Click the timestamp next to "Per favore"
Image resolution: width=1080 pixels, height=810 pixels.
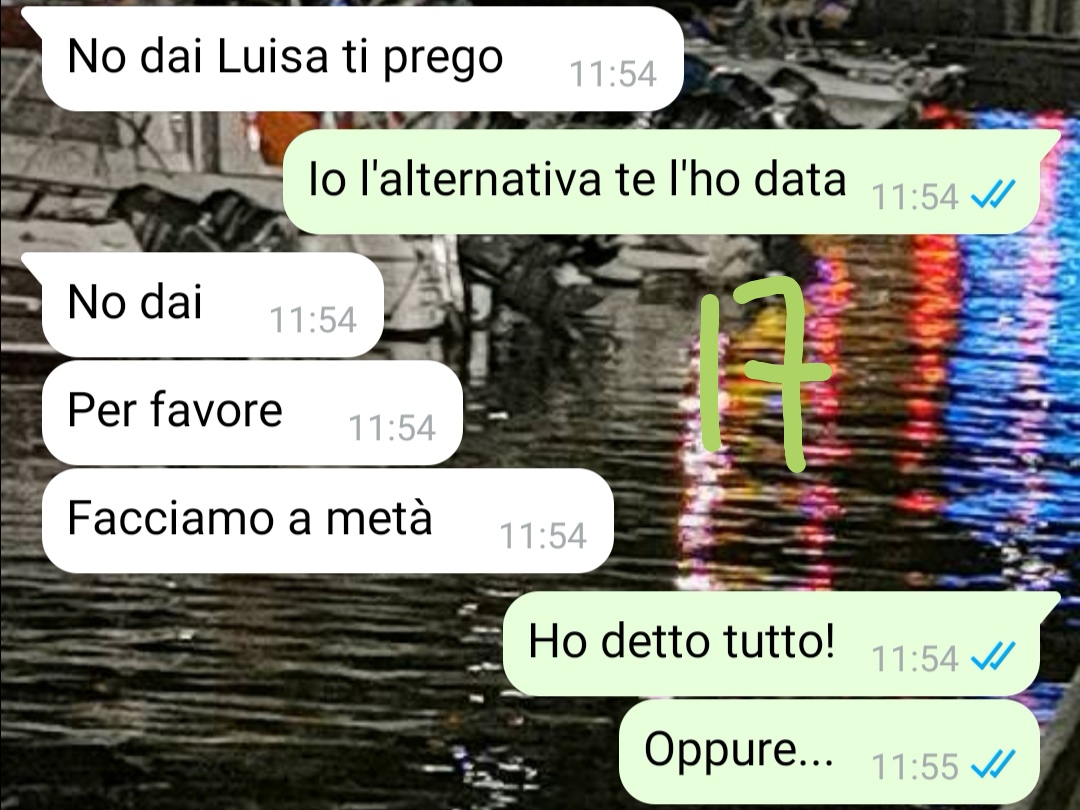tap(392, 428)
